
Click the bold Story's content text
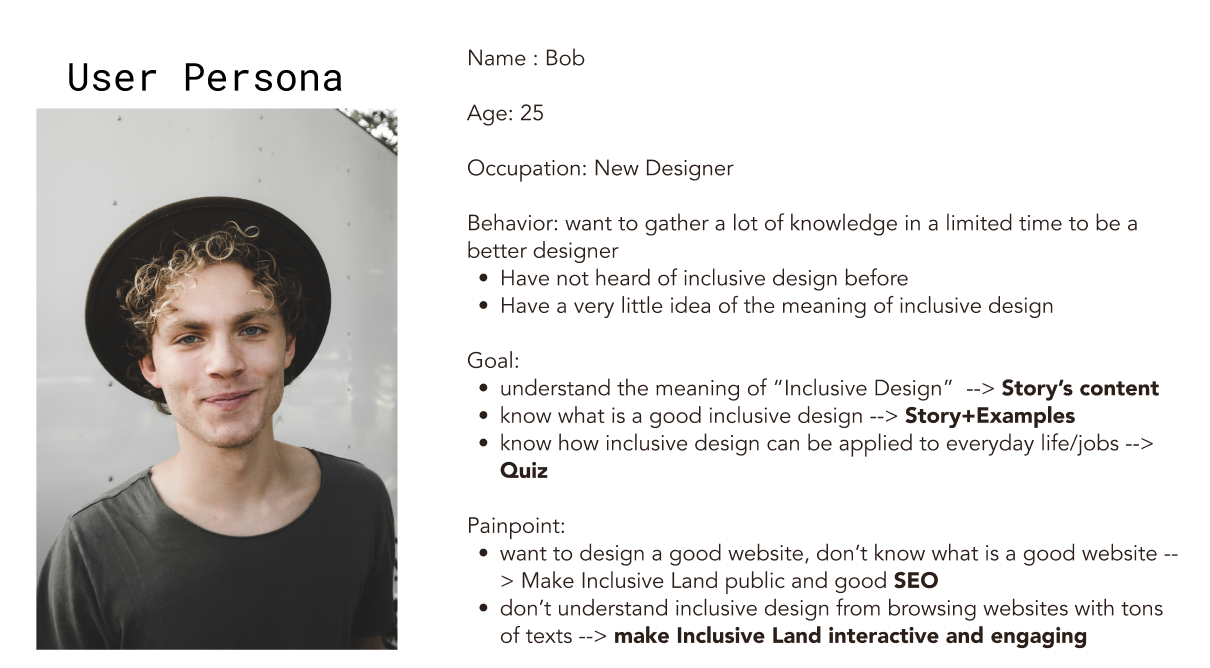pyautogui.click(x=1080, y=388)
